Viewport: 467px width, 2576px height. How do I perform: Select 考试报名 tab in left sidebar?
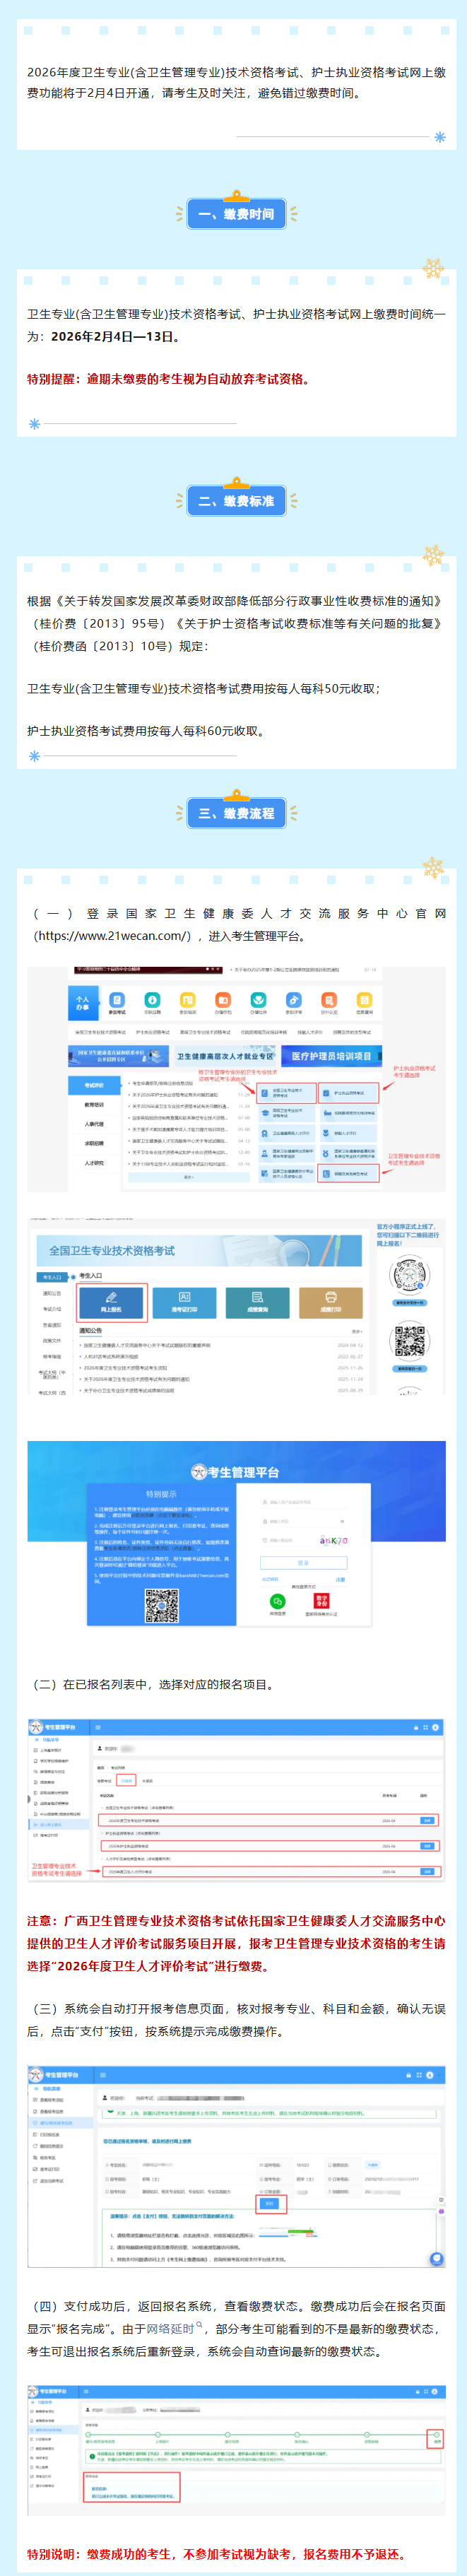[94, 1085]
